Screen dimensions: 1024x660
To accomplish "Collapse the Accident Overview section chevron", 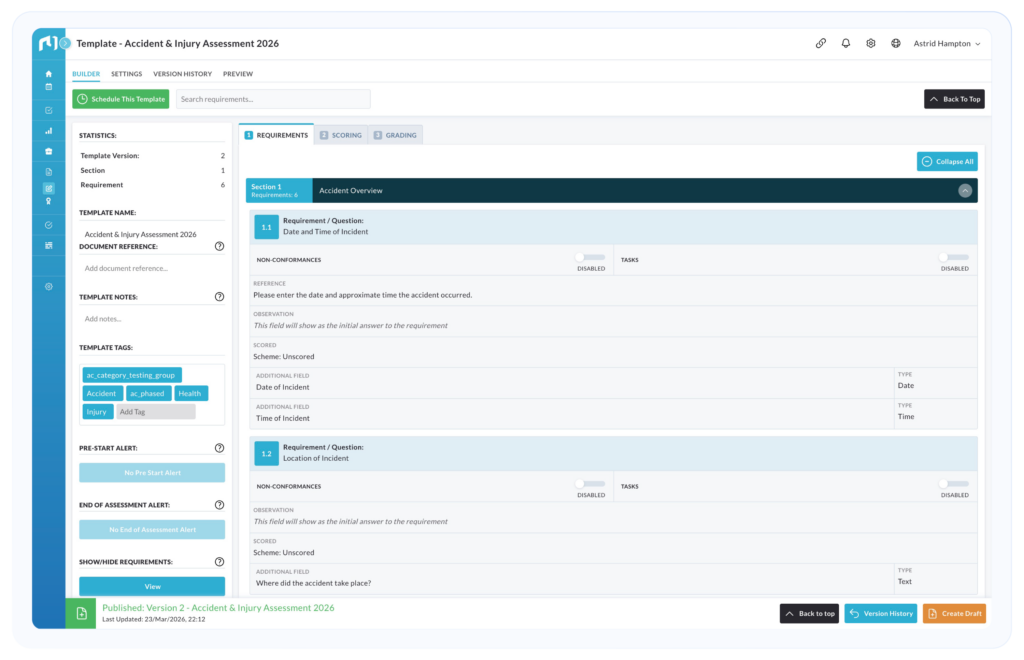I will tap(965, 191).
